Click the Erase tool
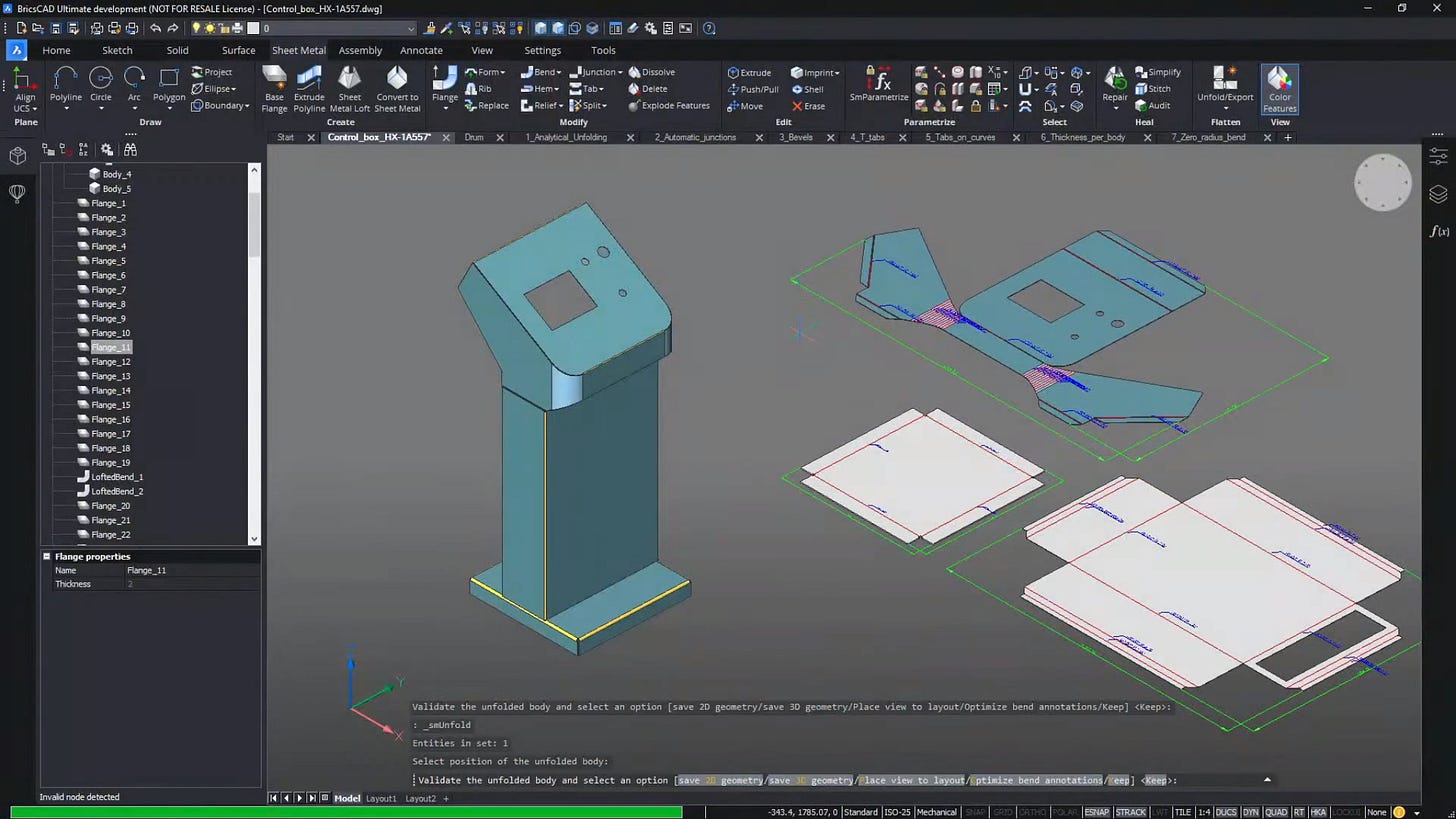The width and height of the screenshot is (1456, 819). pos(808,106)
